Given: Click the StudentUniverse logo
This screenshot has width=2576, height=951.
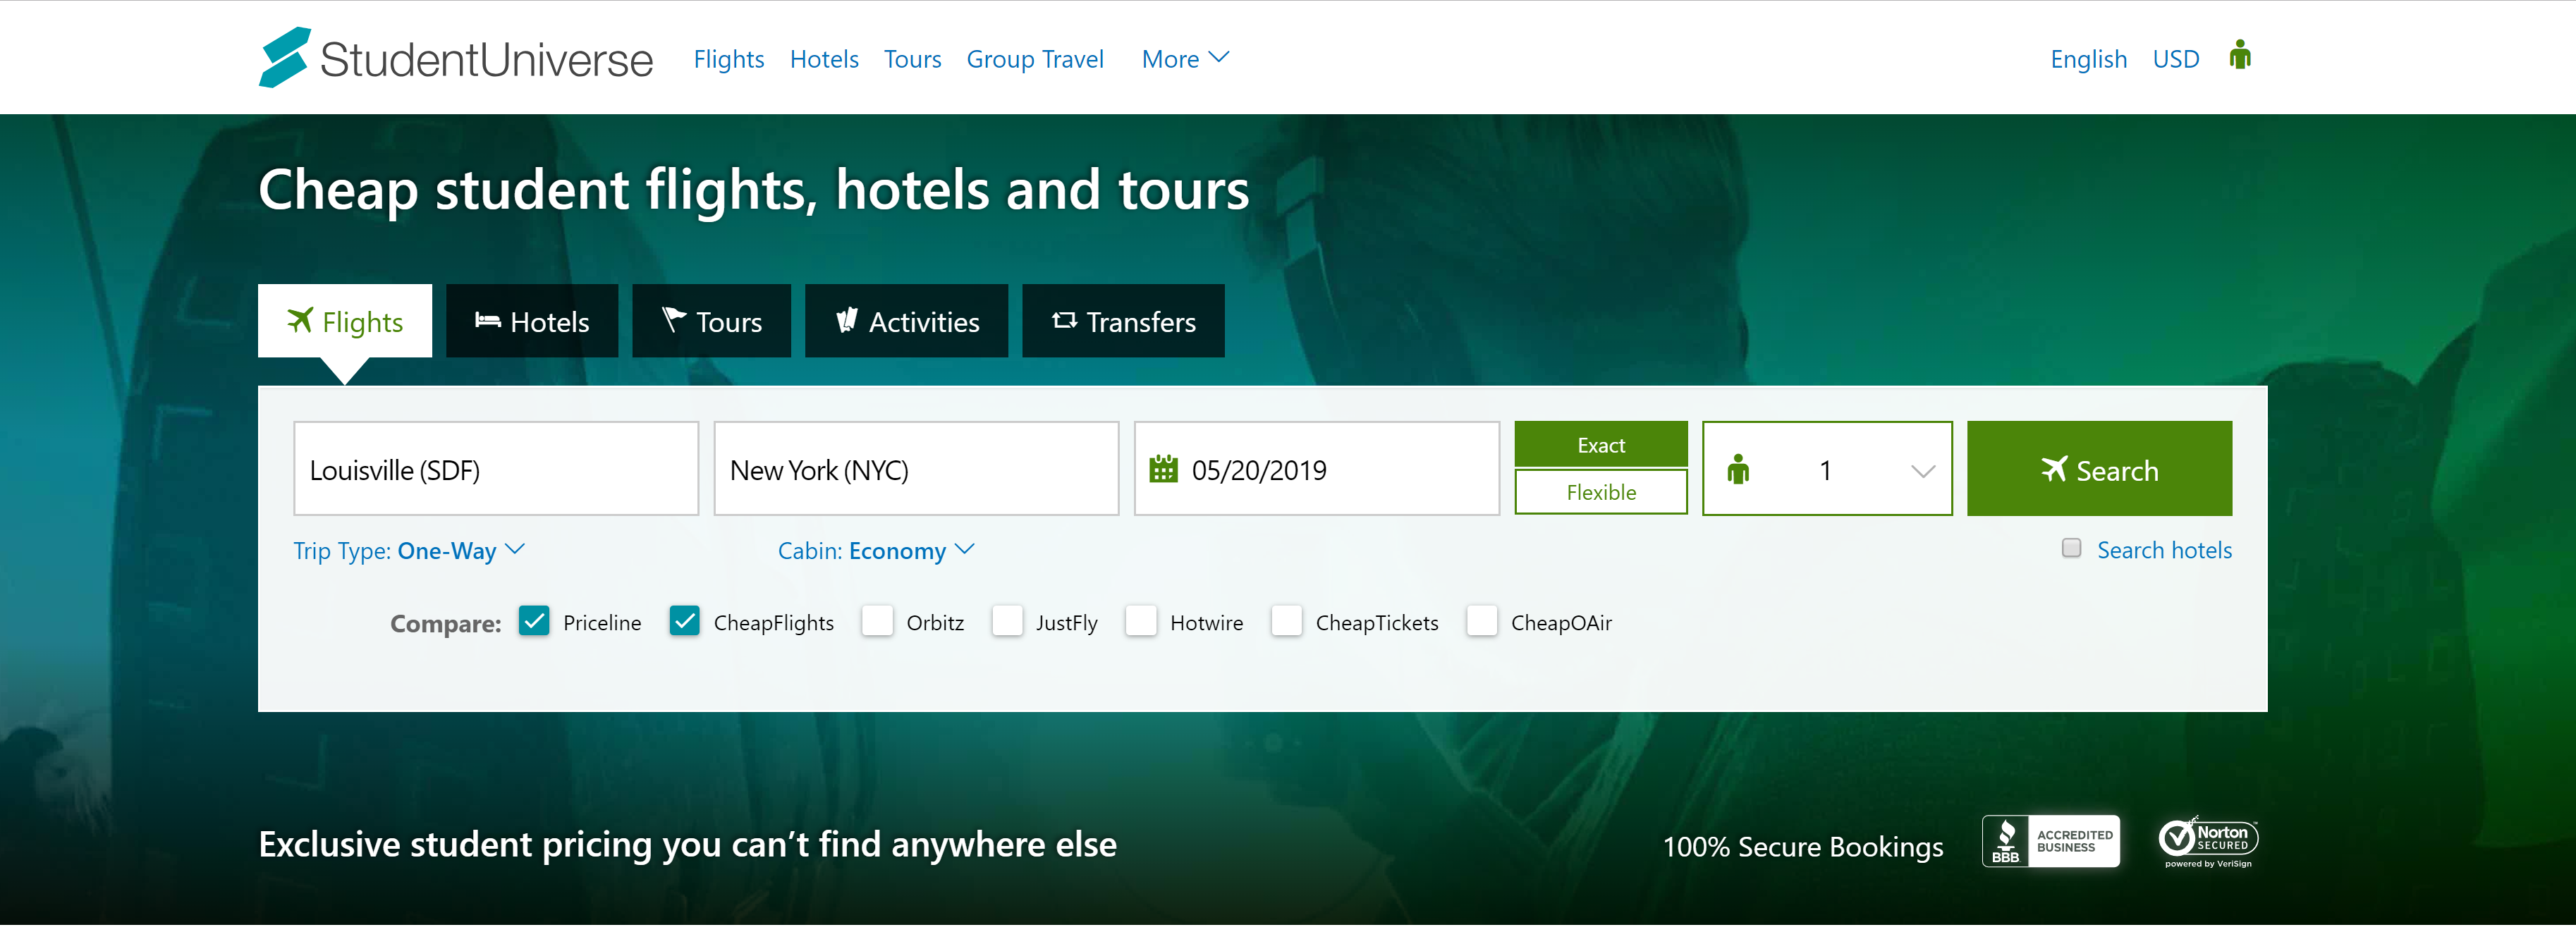Looking at the screenshot, I should pyautogui.click(x=456, y=58).
